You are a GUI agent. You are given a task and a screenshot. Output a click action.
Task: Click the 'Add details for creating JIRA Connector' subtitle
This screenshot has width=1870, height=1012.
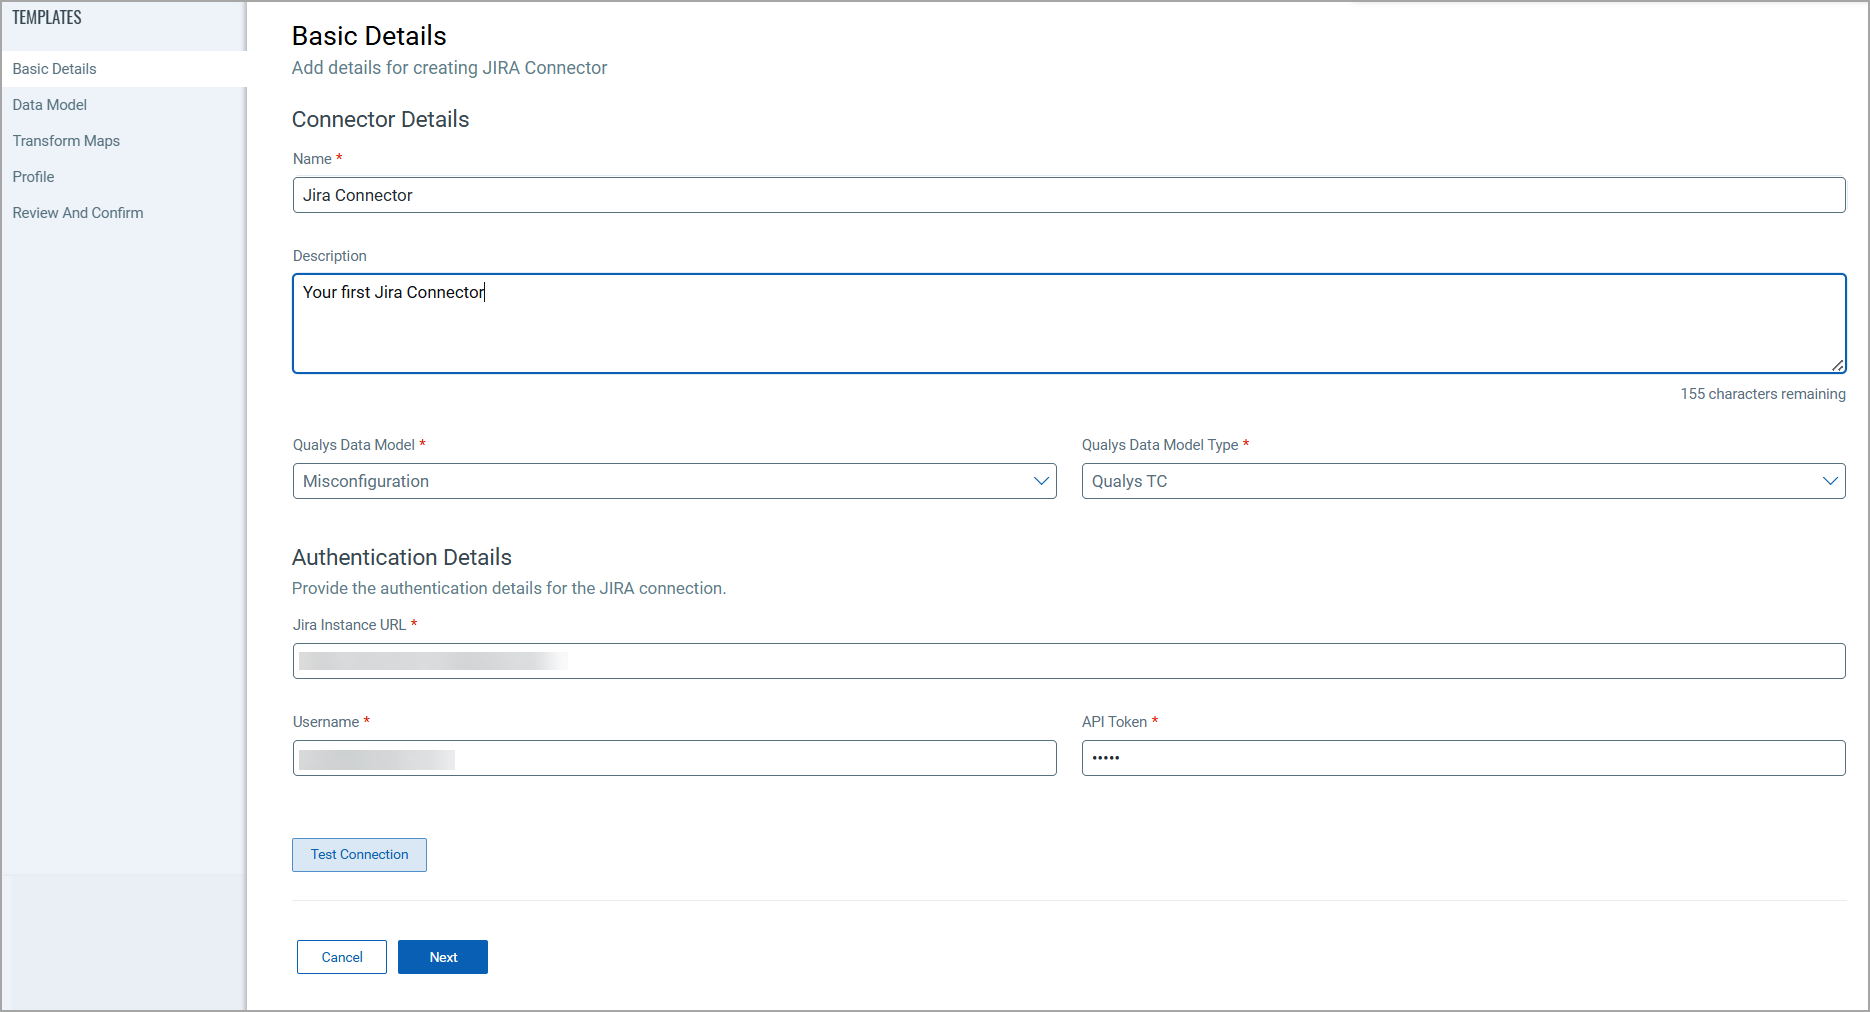pyautogui.click(x=449, y=68)
